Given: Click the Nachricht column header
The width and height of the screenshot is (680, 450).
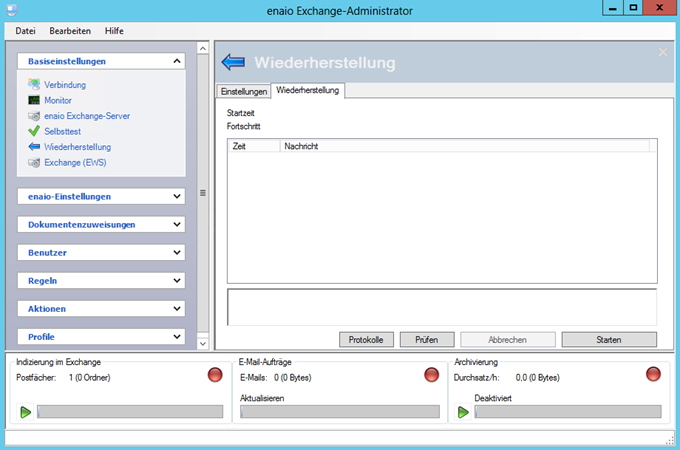Looking at the screenshot, I should pyautogui.click(x=301, y=146).
